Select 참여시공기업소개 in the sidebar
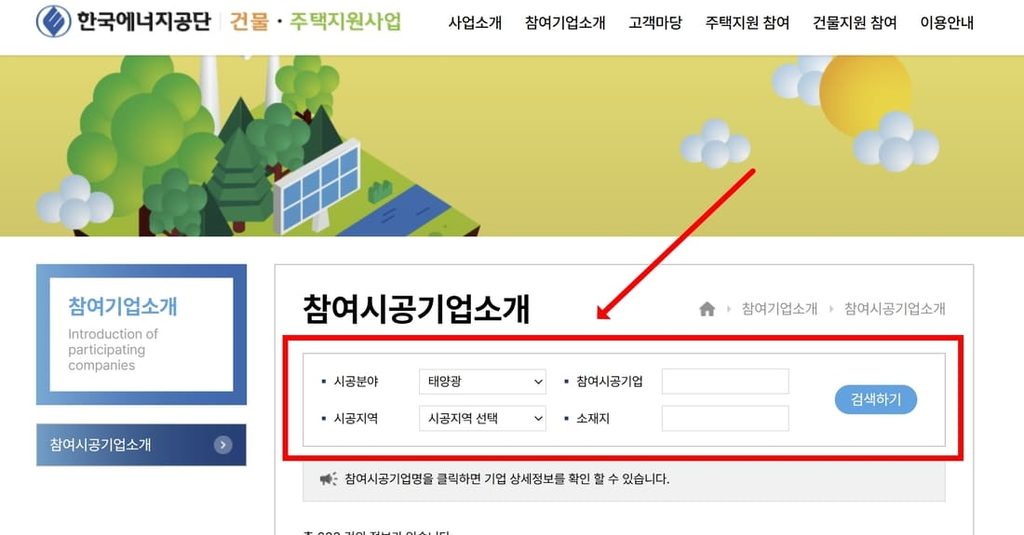This screenshot has width=1024, height=535. pos(141,445)
